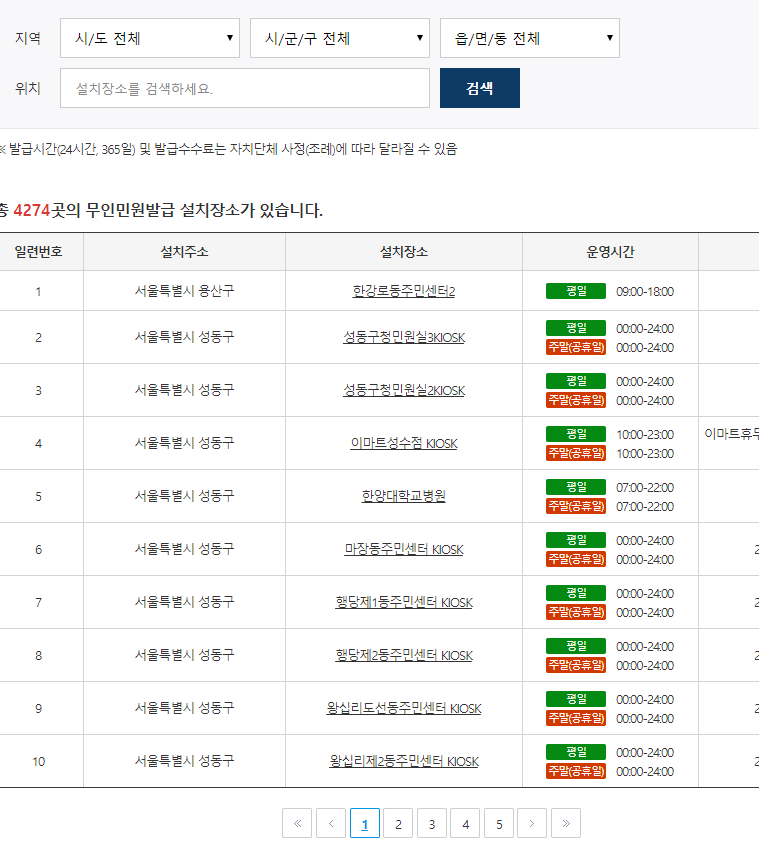Jump to last page double-arrow icon
759x853 pixels.
click(566, 823)
